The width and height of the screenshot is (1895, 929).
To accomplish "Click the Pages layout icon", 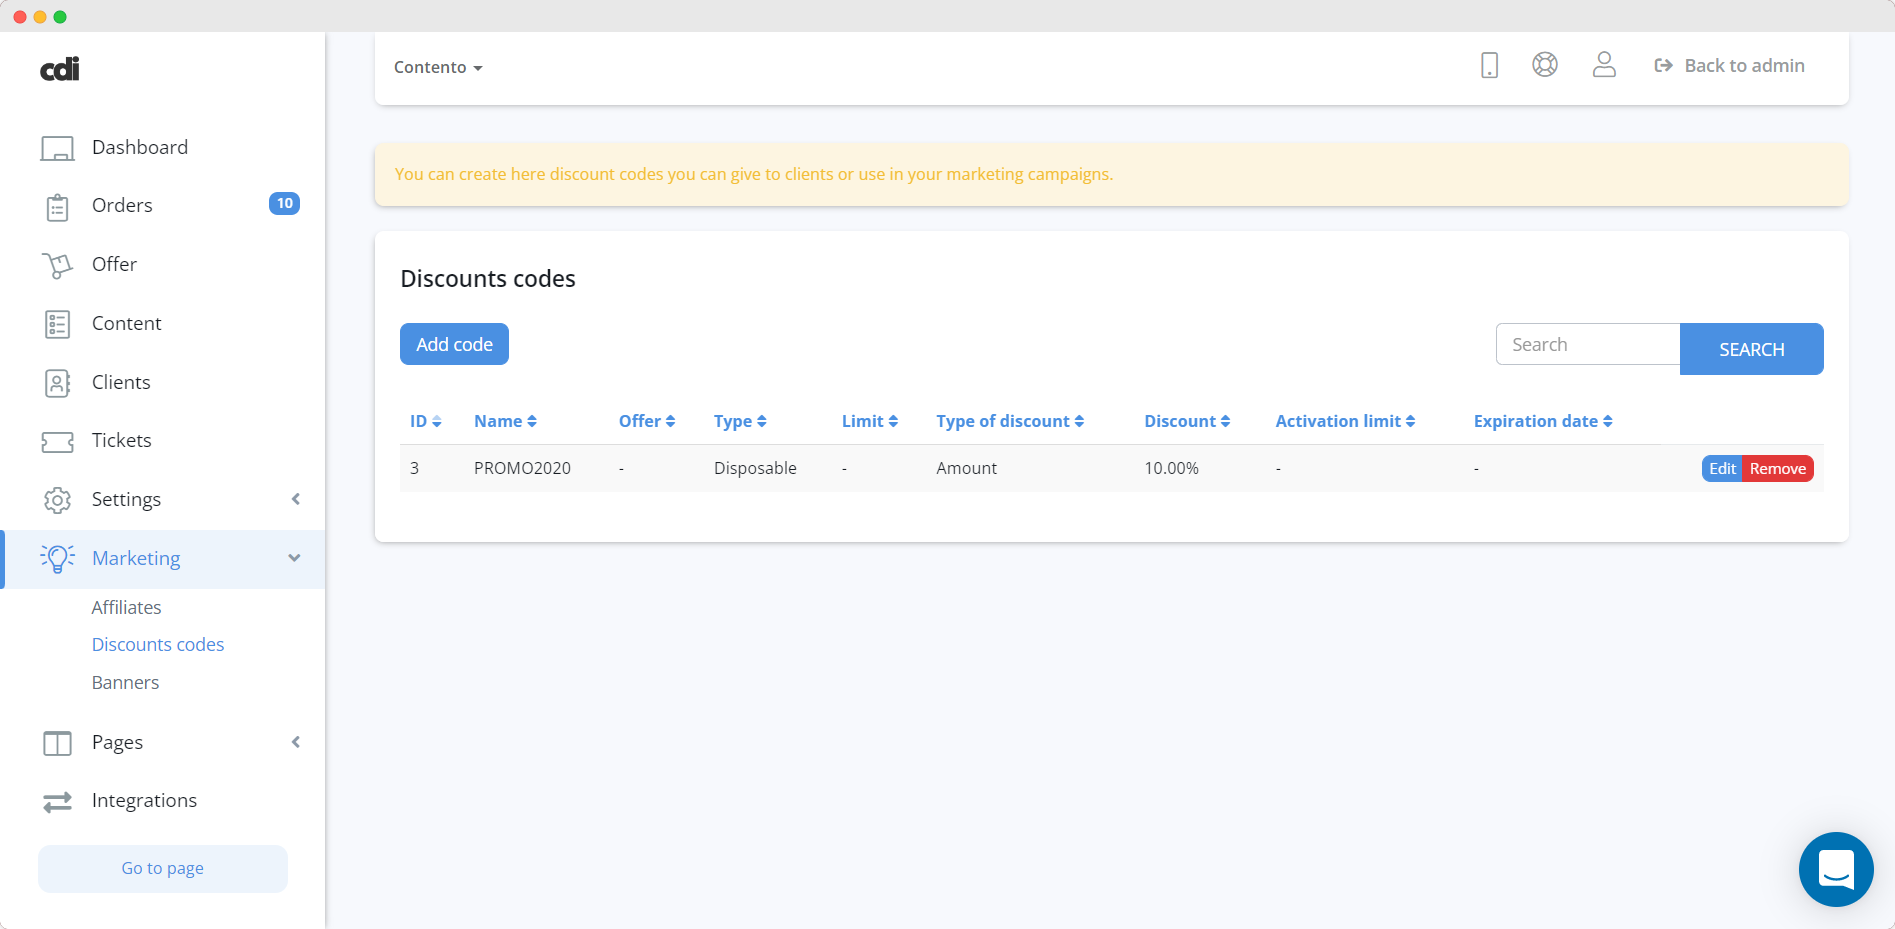I will tap(57, 743).
